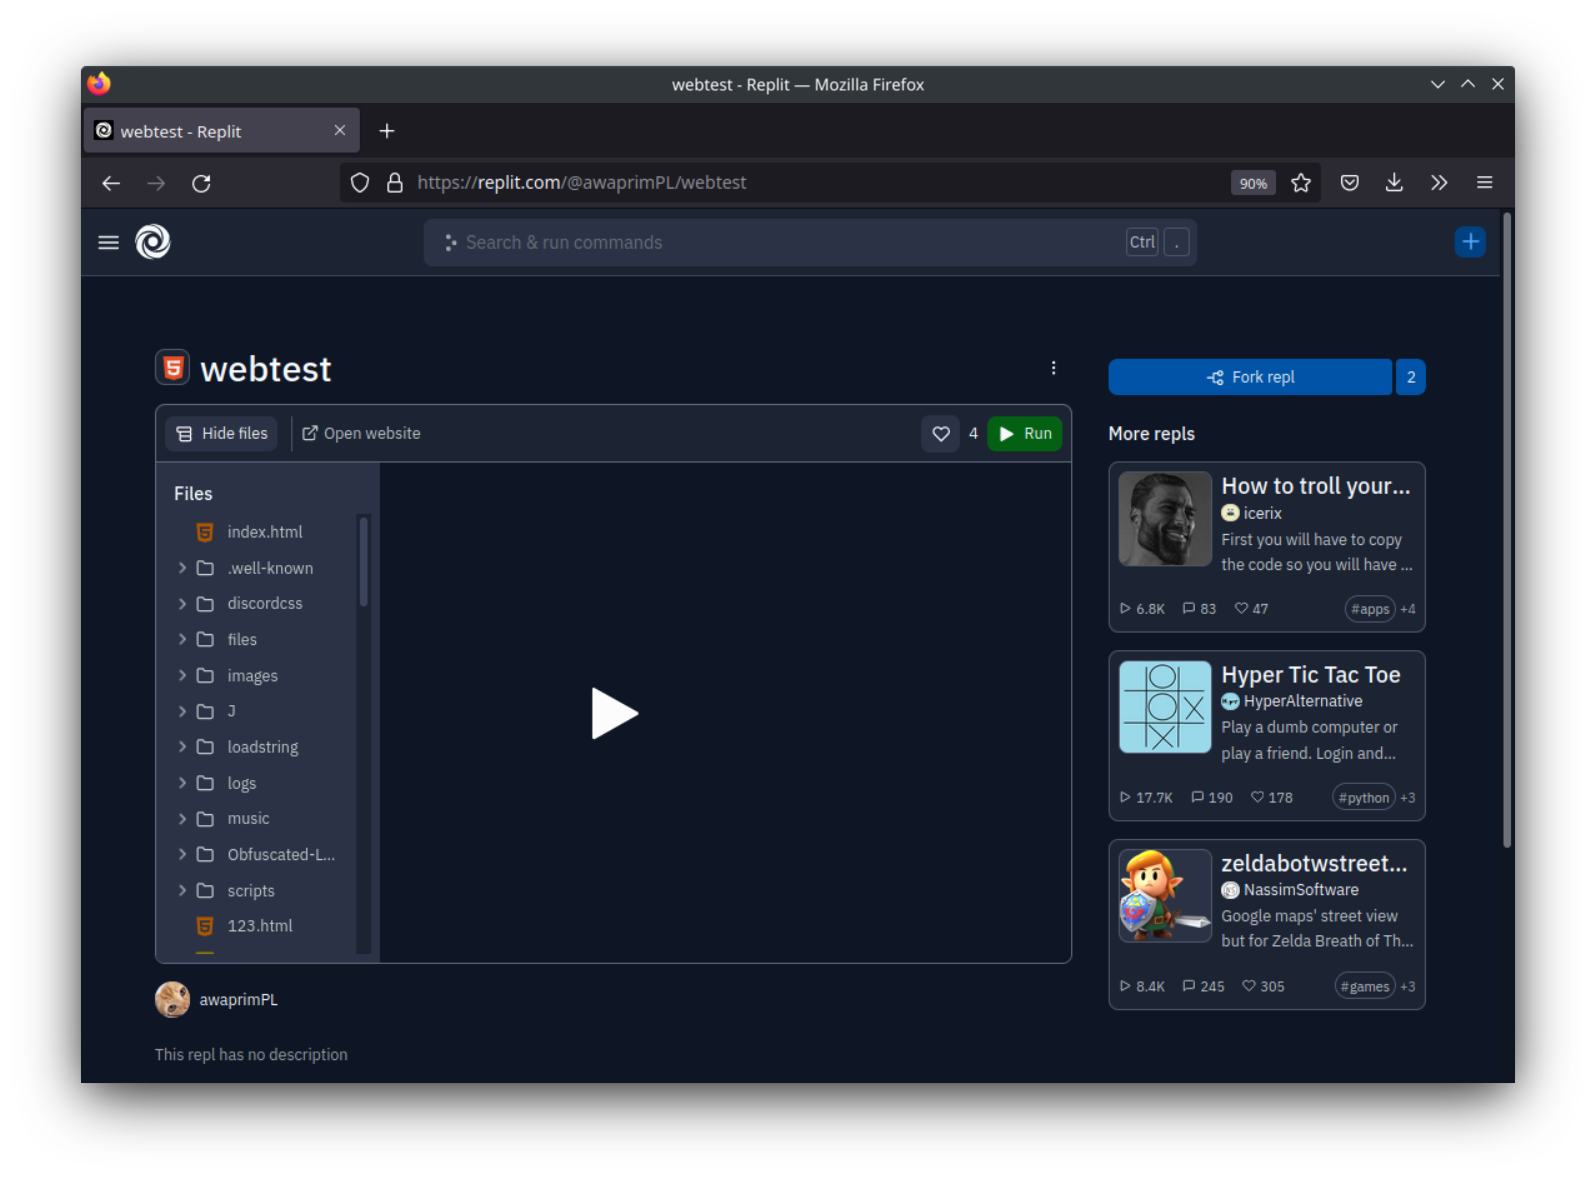This screenshot has width=1596, height=1179.
Task: Expand the scripts folder chevron
Action: tap(182, 890)
